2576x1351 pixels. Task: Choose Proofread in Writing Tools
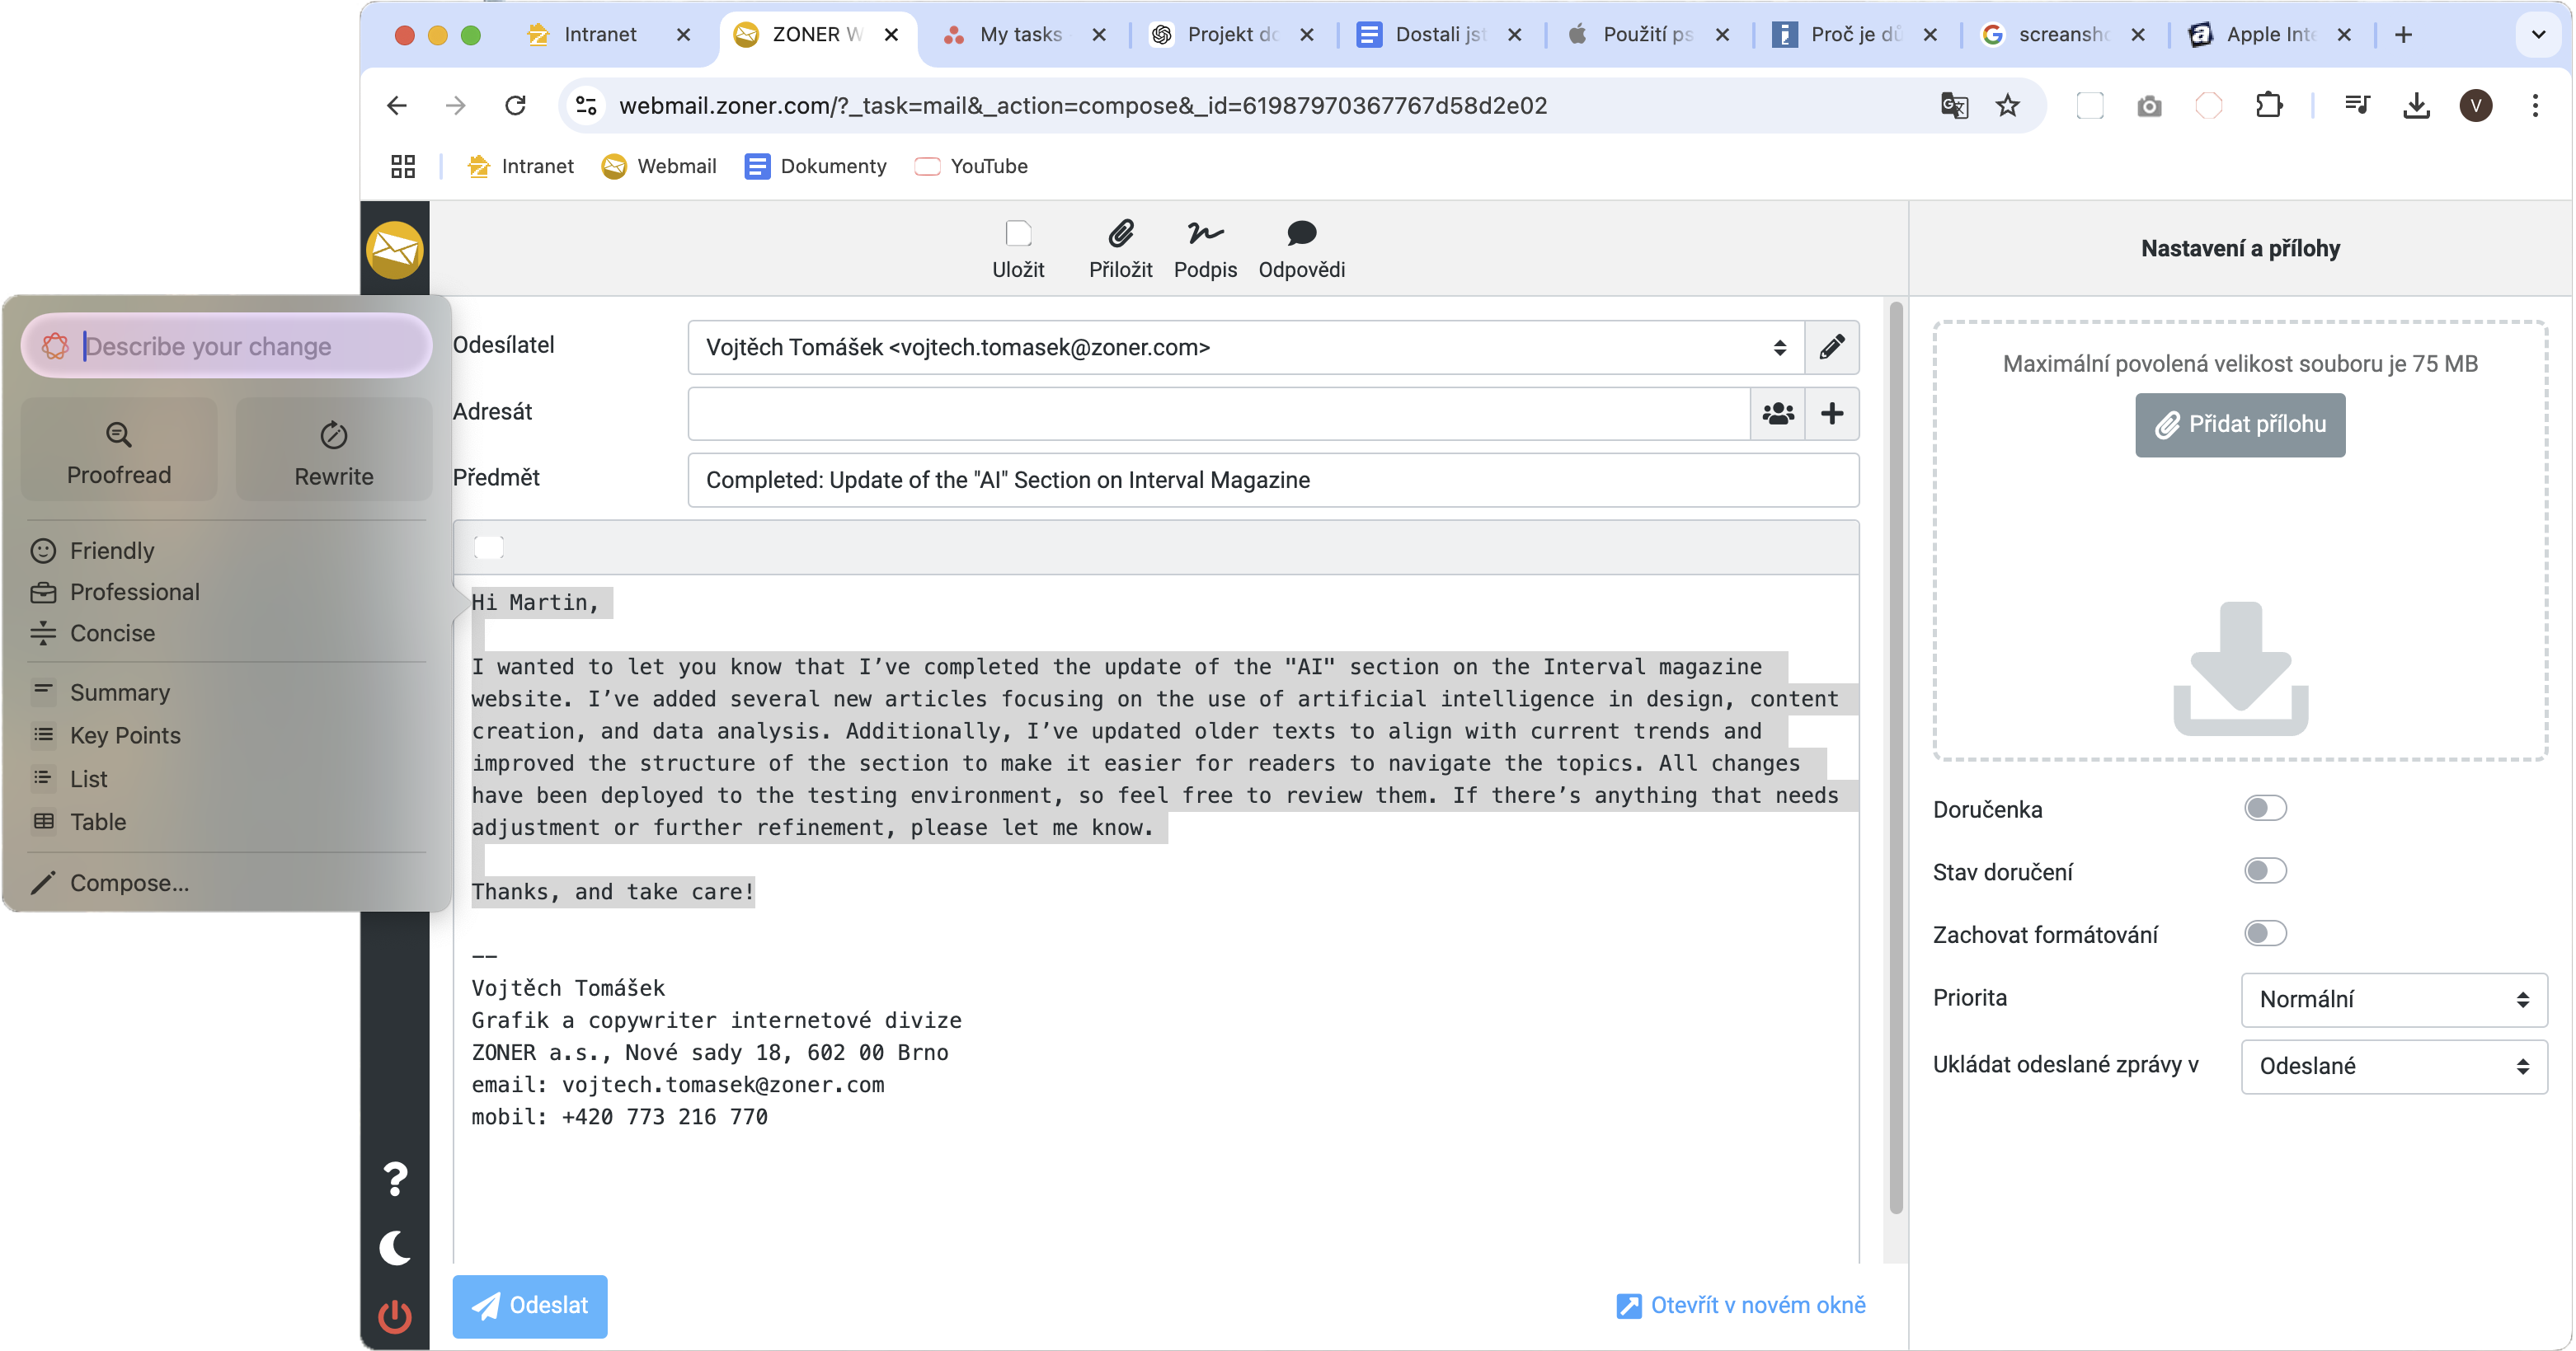[119, 450]
